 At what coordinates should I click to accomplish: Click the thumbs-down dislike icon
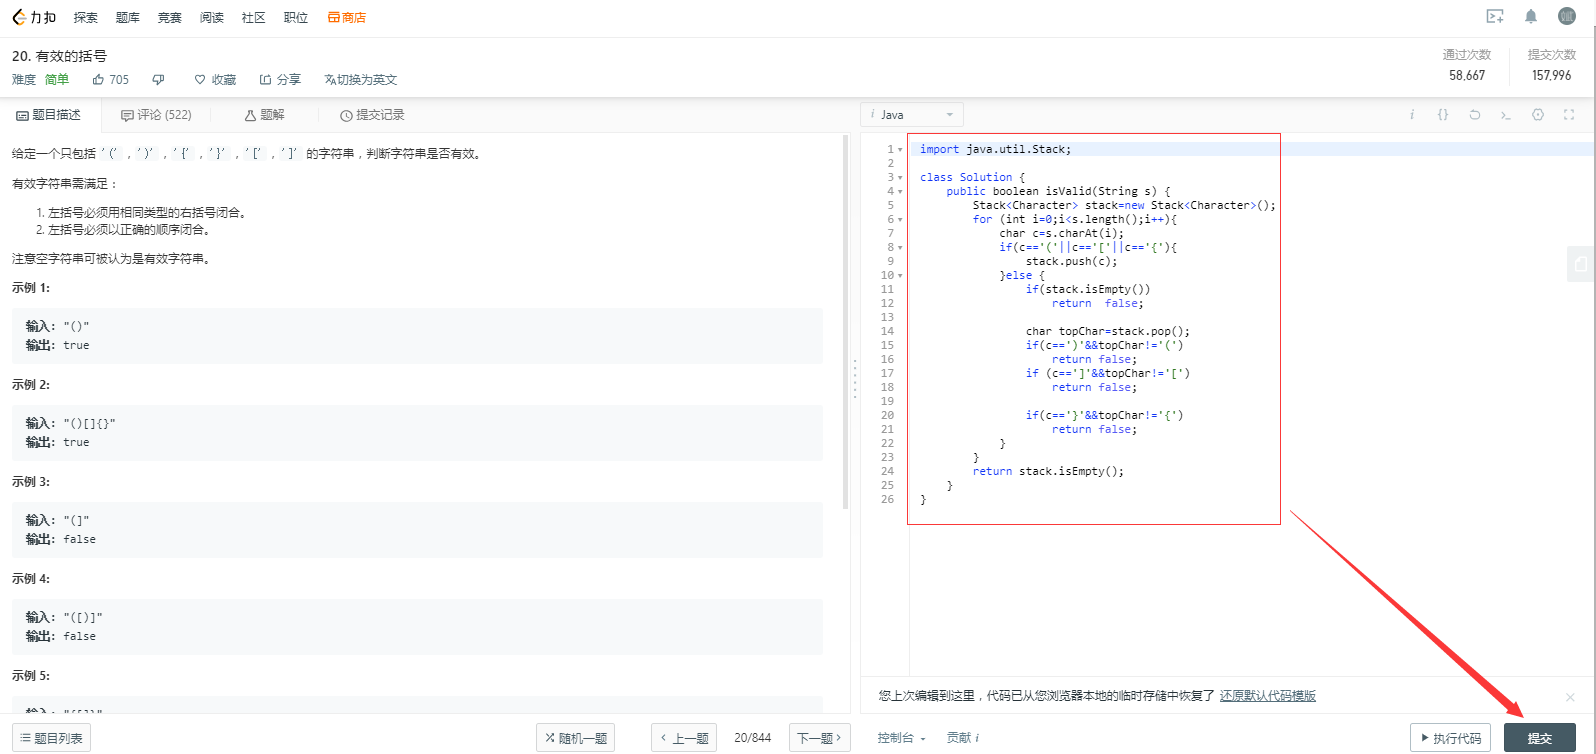click(x=158, y=80)
